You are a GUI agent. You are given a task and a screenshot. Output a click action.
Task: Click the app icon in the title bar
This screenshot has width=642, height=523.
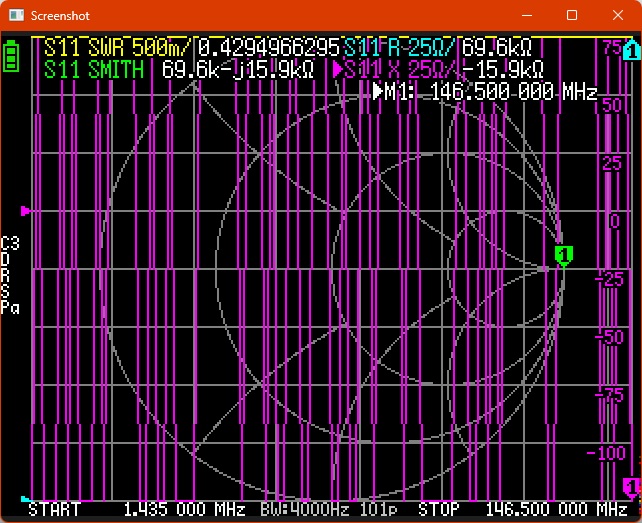(x=14, y=16)
